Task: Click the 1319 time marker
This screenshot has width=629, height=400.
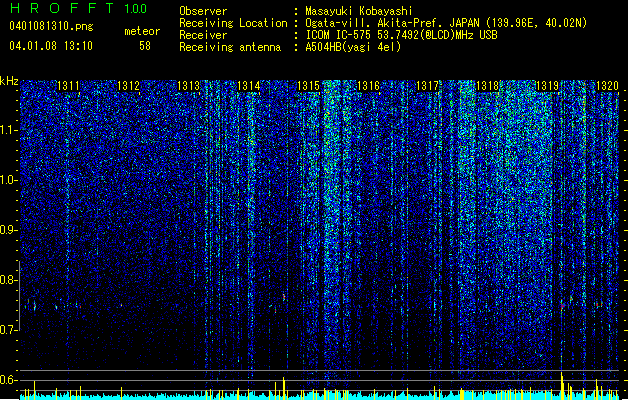Action: [548, 86]
